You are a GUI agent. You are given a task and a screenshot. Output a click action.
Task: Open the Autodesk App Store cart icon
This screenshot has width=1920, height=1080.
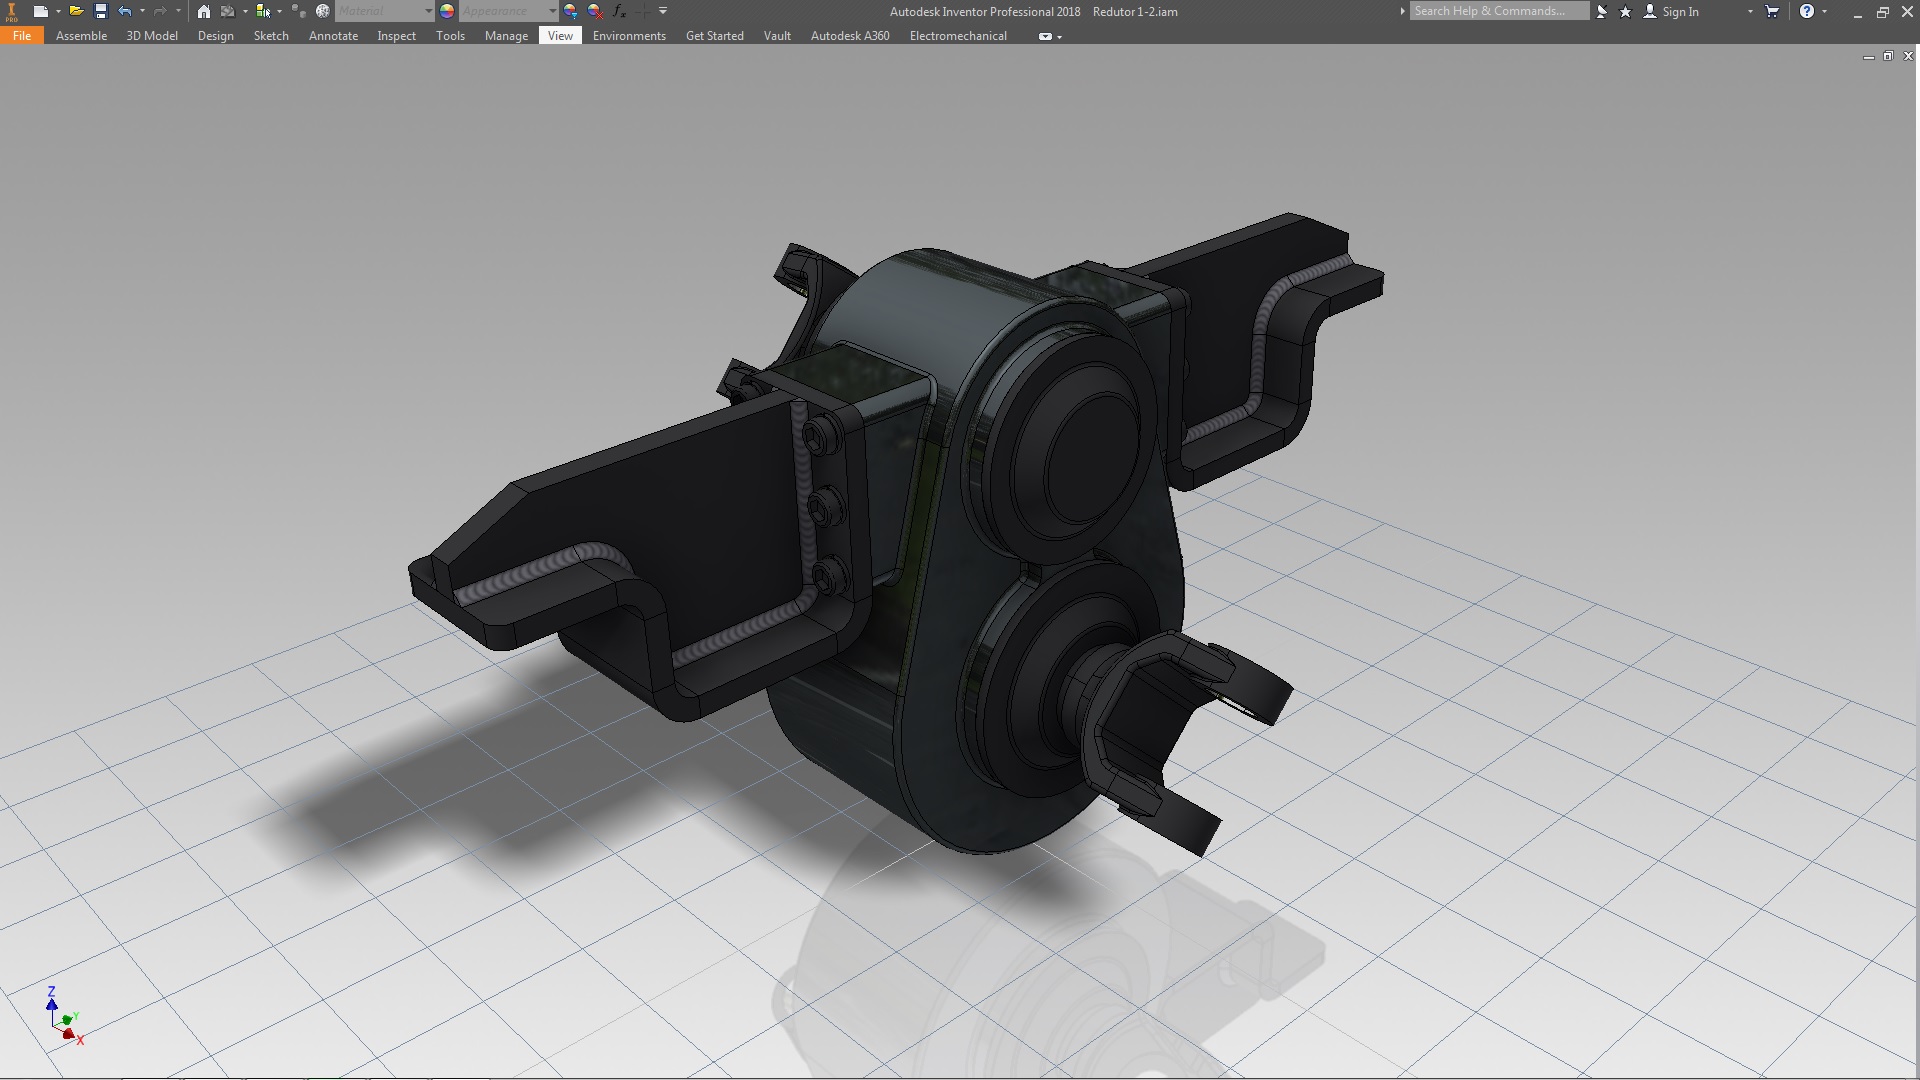pyautogui.click(x=1772, y=11)
